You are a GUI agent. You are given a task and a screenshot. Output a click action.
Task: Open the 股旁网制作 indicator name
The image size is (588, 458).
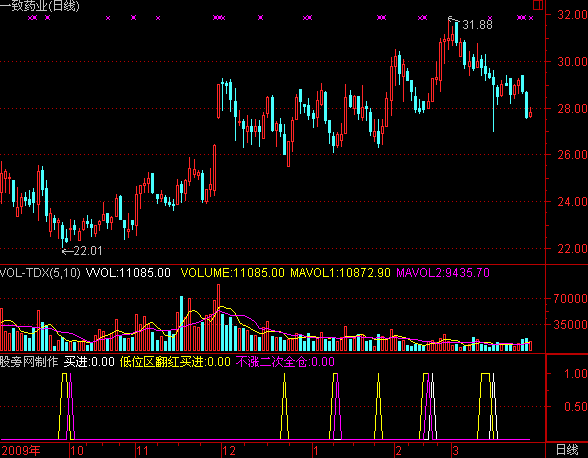point(29,362)
